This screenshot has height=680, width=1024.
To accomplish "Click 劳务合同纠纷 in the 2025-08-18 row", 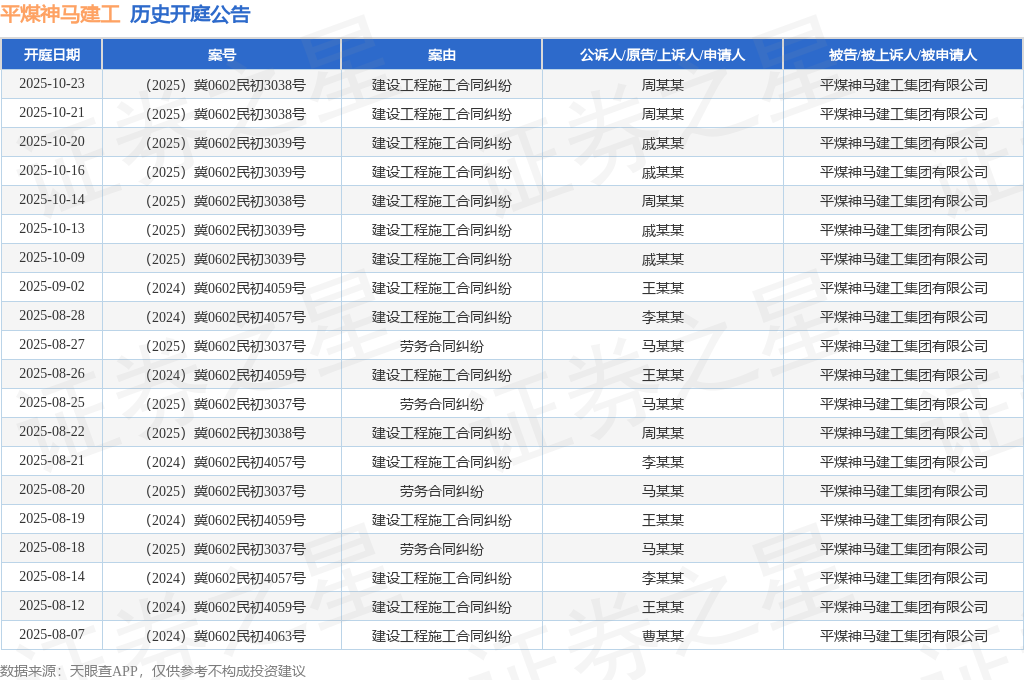I will pyautogui.click(x=441, y=549).
